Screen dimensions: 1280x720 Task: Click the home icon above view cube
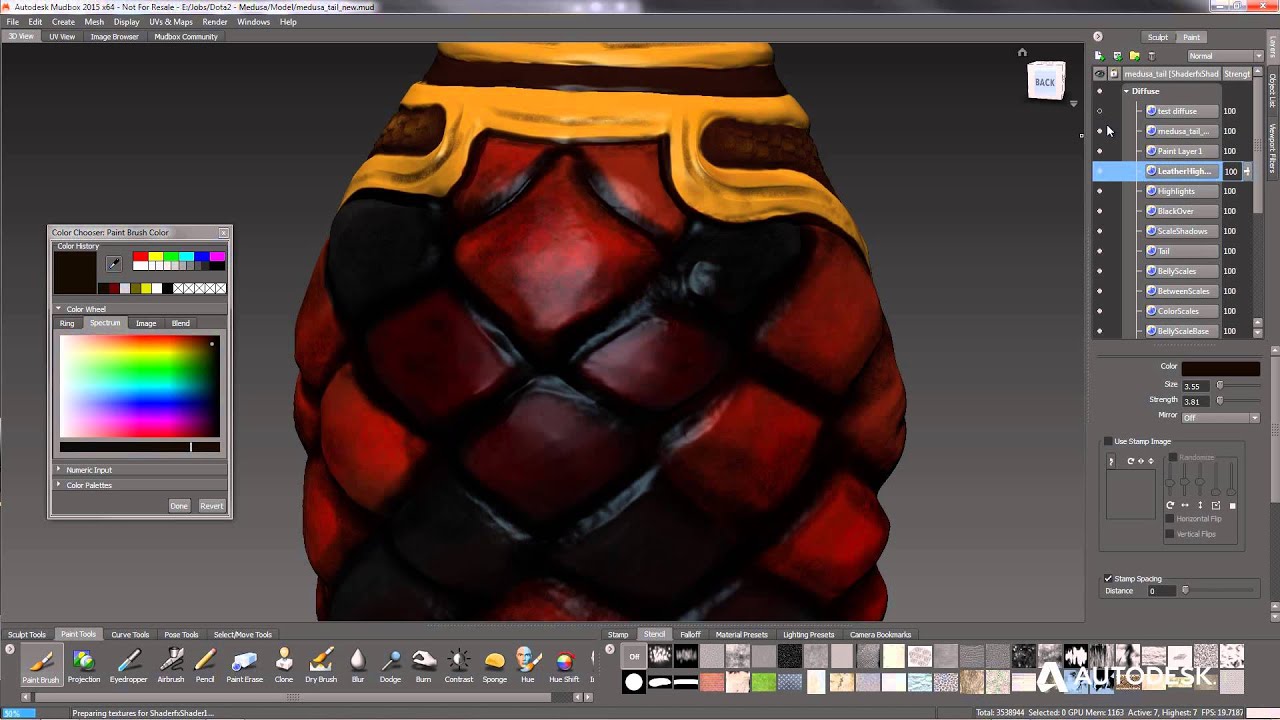(1022, 52)
